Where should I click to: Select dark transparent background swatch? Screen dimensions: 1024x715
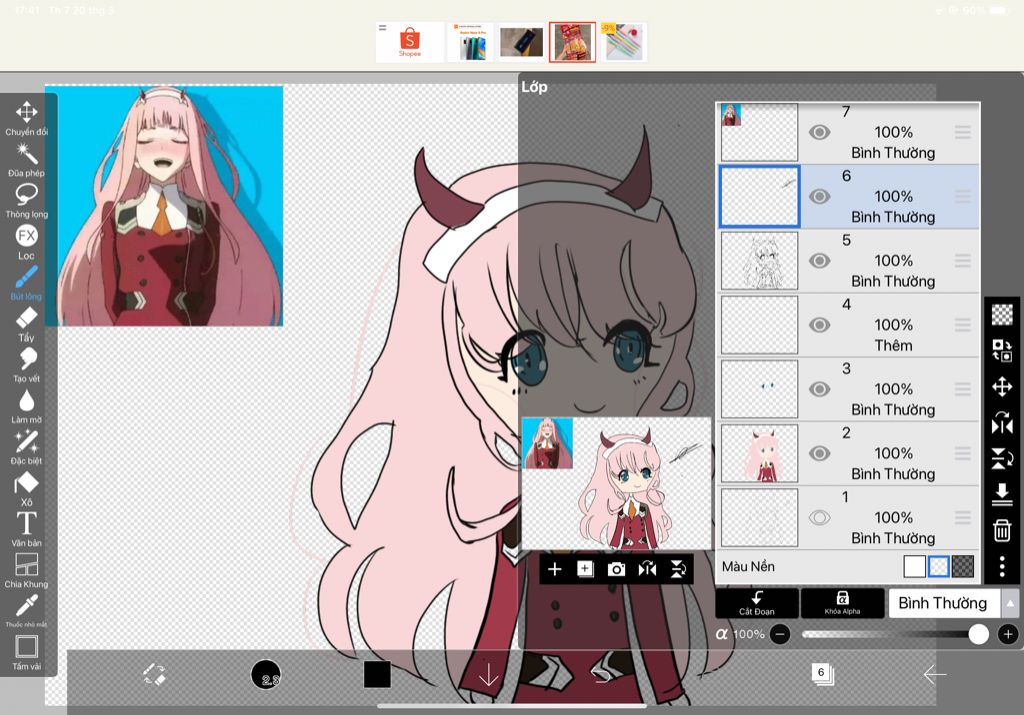[963, 567]
